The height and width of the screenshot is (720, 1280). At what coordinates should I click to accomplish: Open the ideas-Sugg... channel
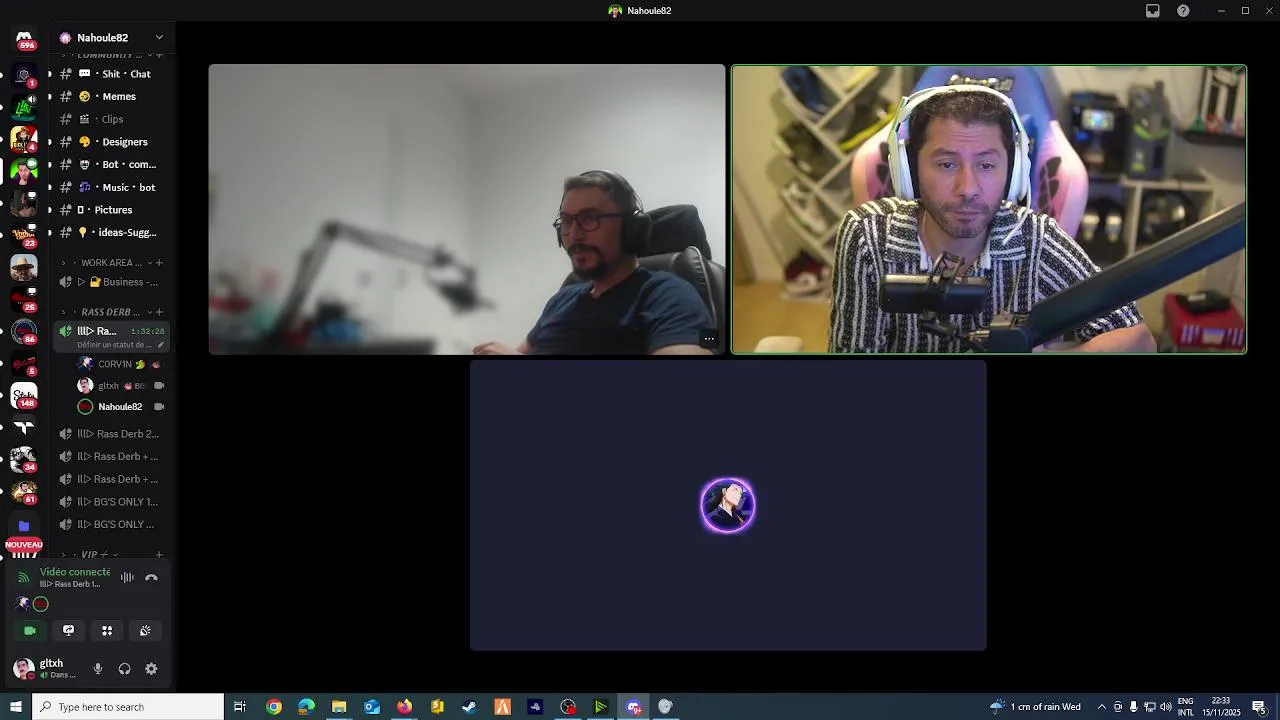[112, 232]
